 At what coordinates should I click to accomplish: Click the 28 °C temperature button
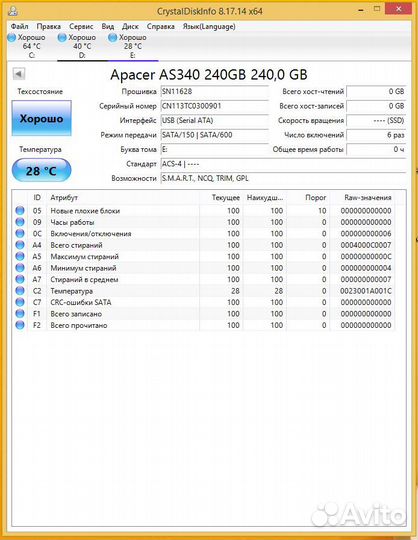tap(41, 170)
